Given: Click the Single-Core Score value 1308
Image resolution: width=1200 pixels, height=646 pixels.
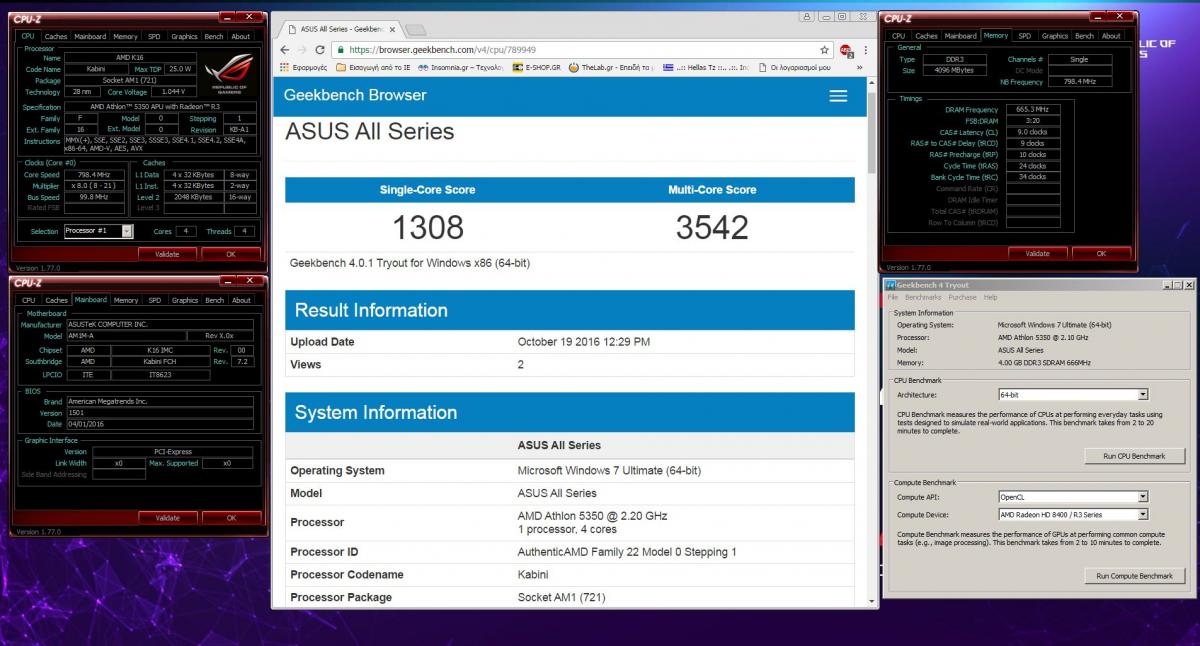Looking at the screenshot, I should [x=427, y=227].
